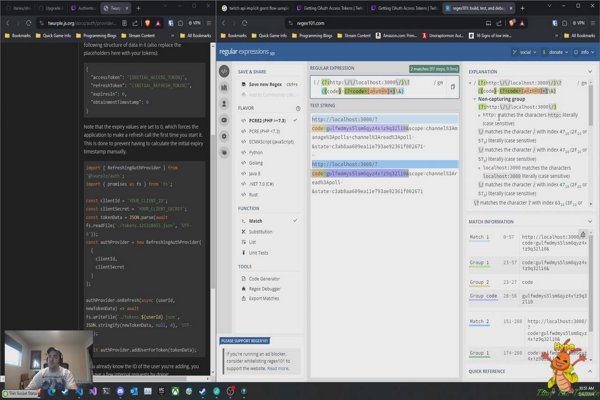Switch to the Authentic... tab in twurple window

pos(83,8)
